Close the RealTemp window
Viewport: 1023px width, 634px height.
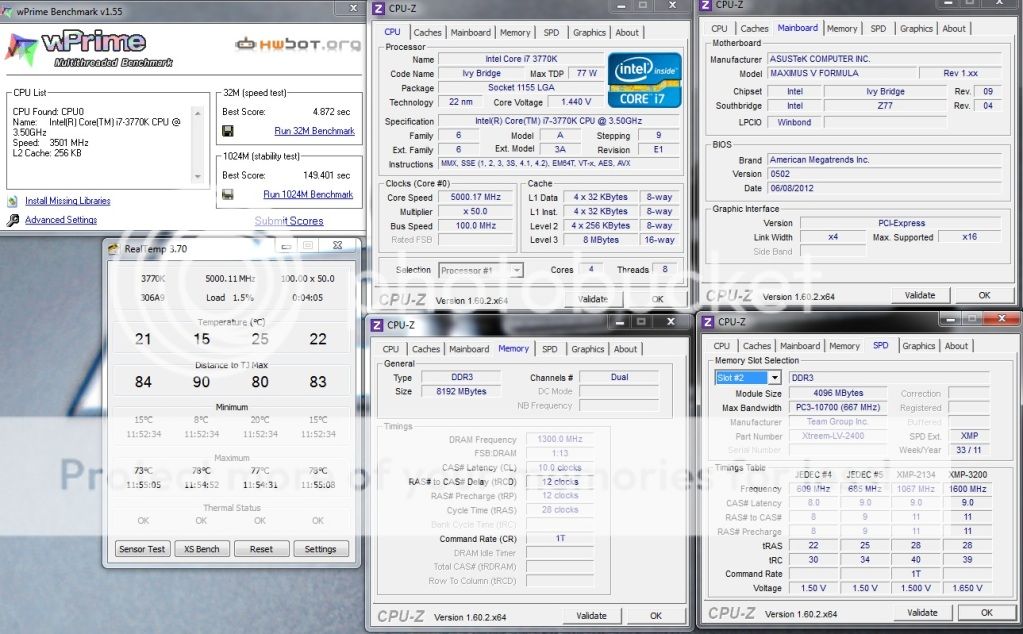337,245
